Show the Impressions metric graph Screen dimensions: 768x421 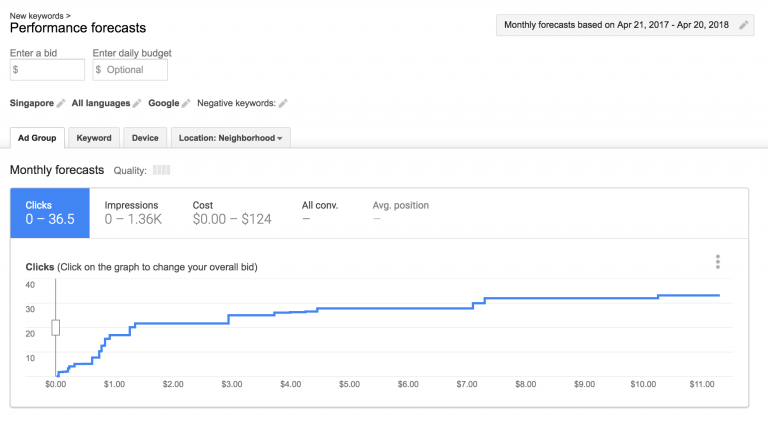tap(132, 213)
